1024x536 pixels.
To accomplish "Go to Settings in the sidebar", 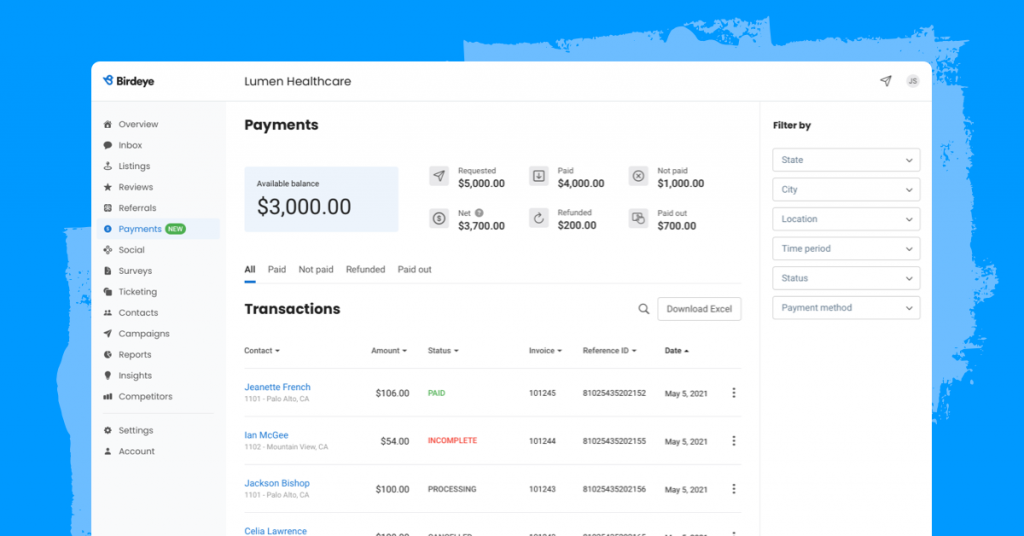I will coord(135,430).
